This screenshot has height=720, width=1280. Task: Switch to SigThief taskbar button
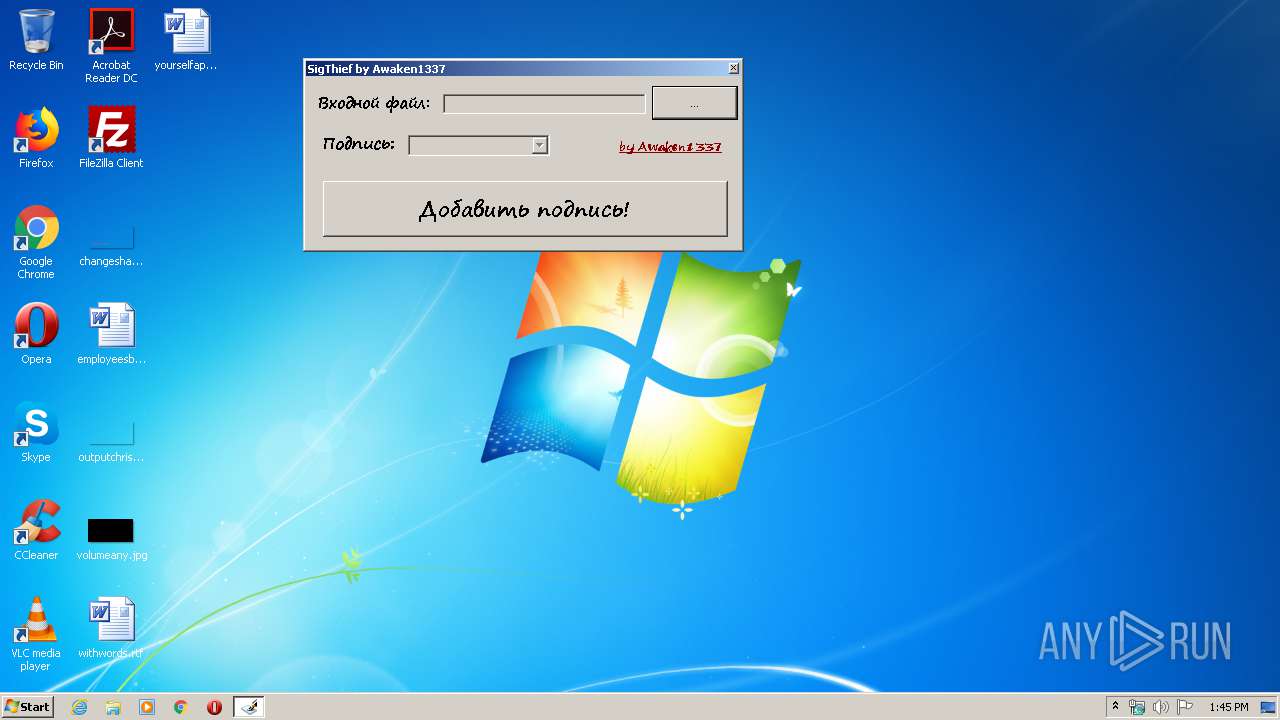coord(248,707)
